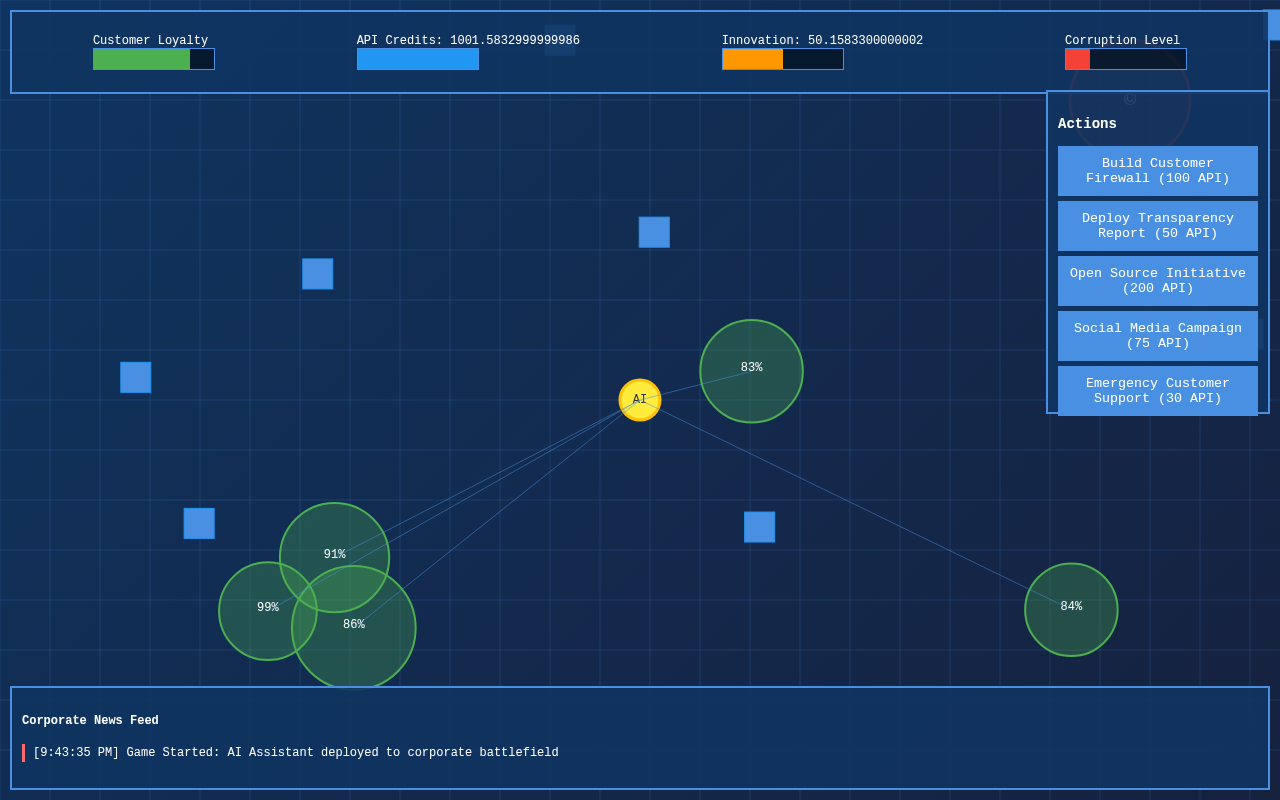1280x800 pixels.
Task: Click the topmost blue square node
Action: (654, 232)
